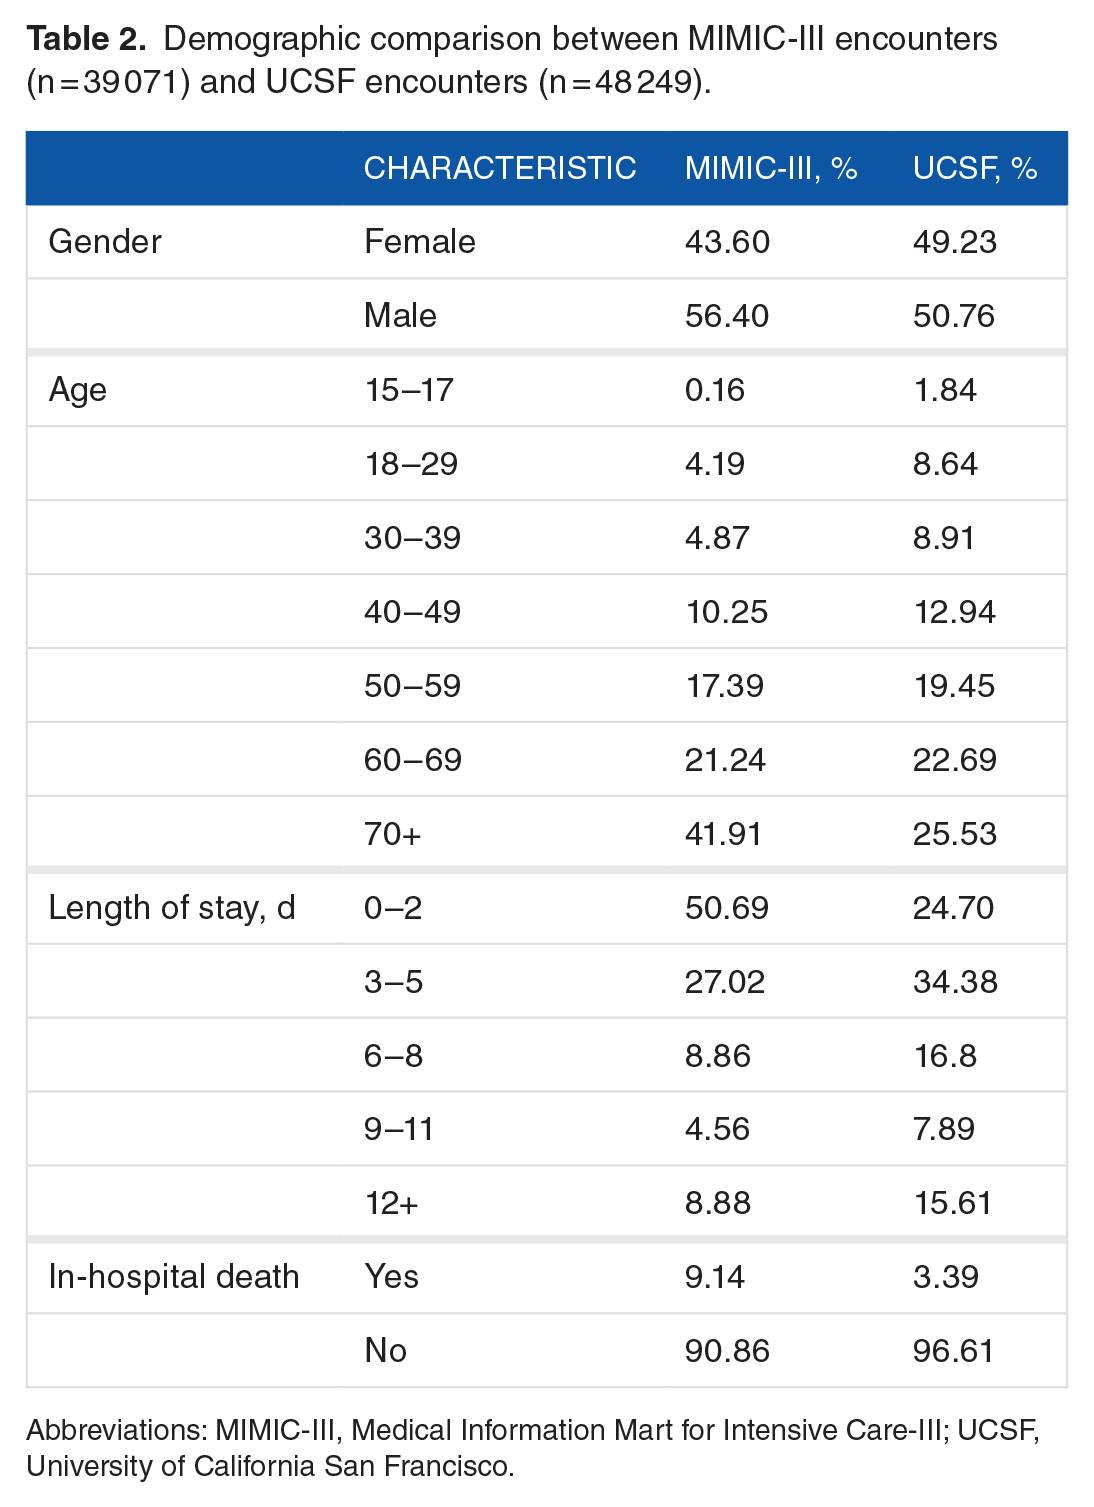Select the 12+ UCSF value 15.61
The width and height of the screenshot is (1094, 1507).
pyautogui.click(x=952, y=1203)
